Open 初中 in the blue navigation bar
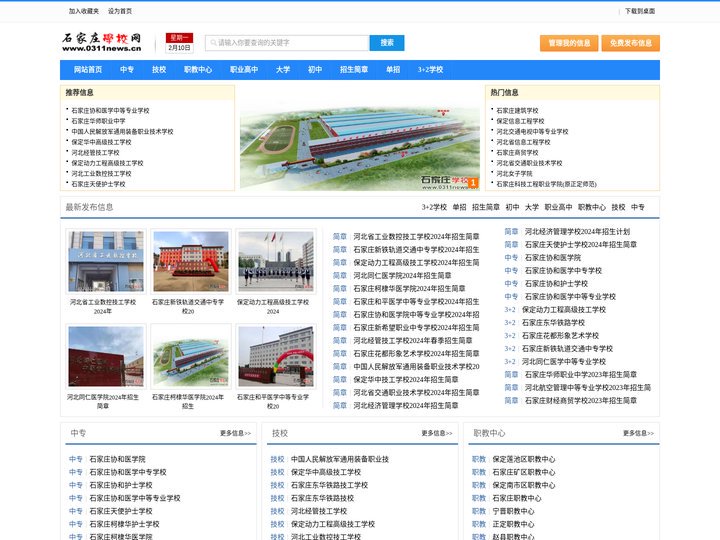The image size is (720, 540). coord(315,70)
